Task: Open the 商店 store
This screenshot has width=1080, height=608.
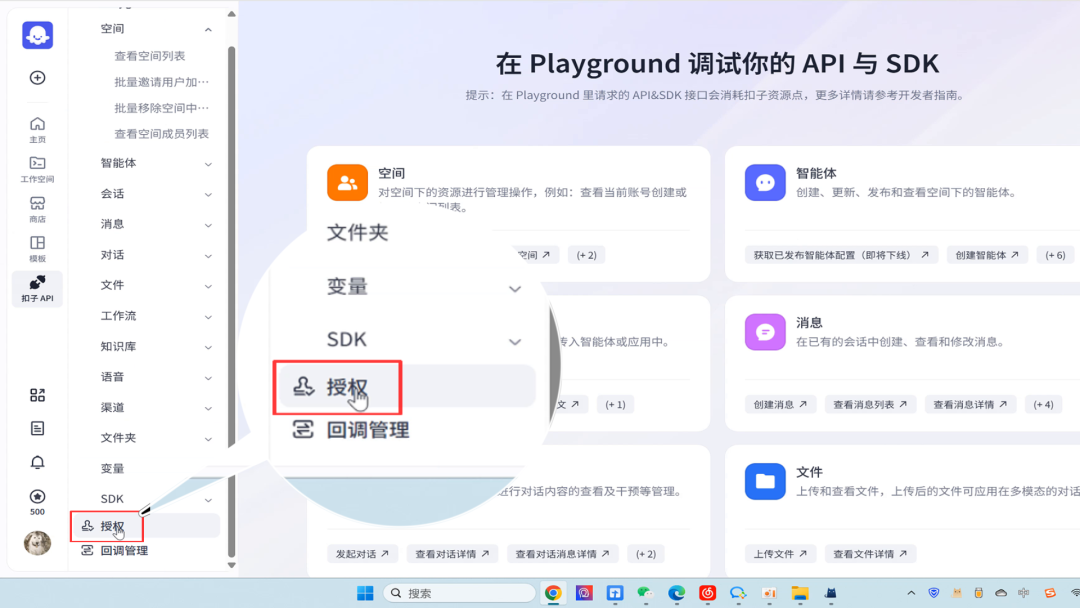Action: (37, 209)
